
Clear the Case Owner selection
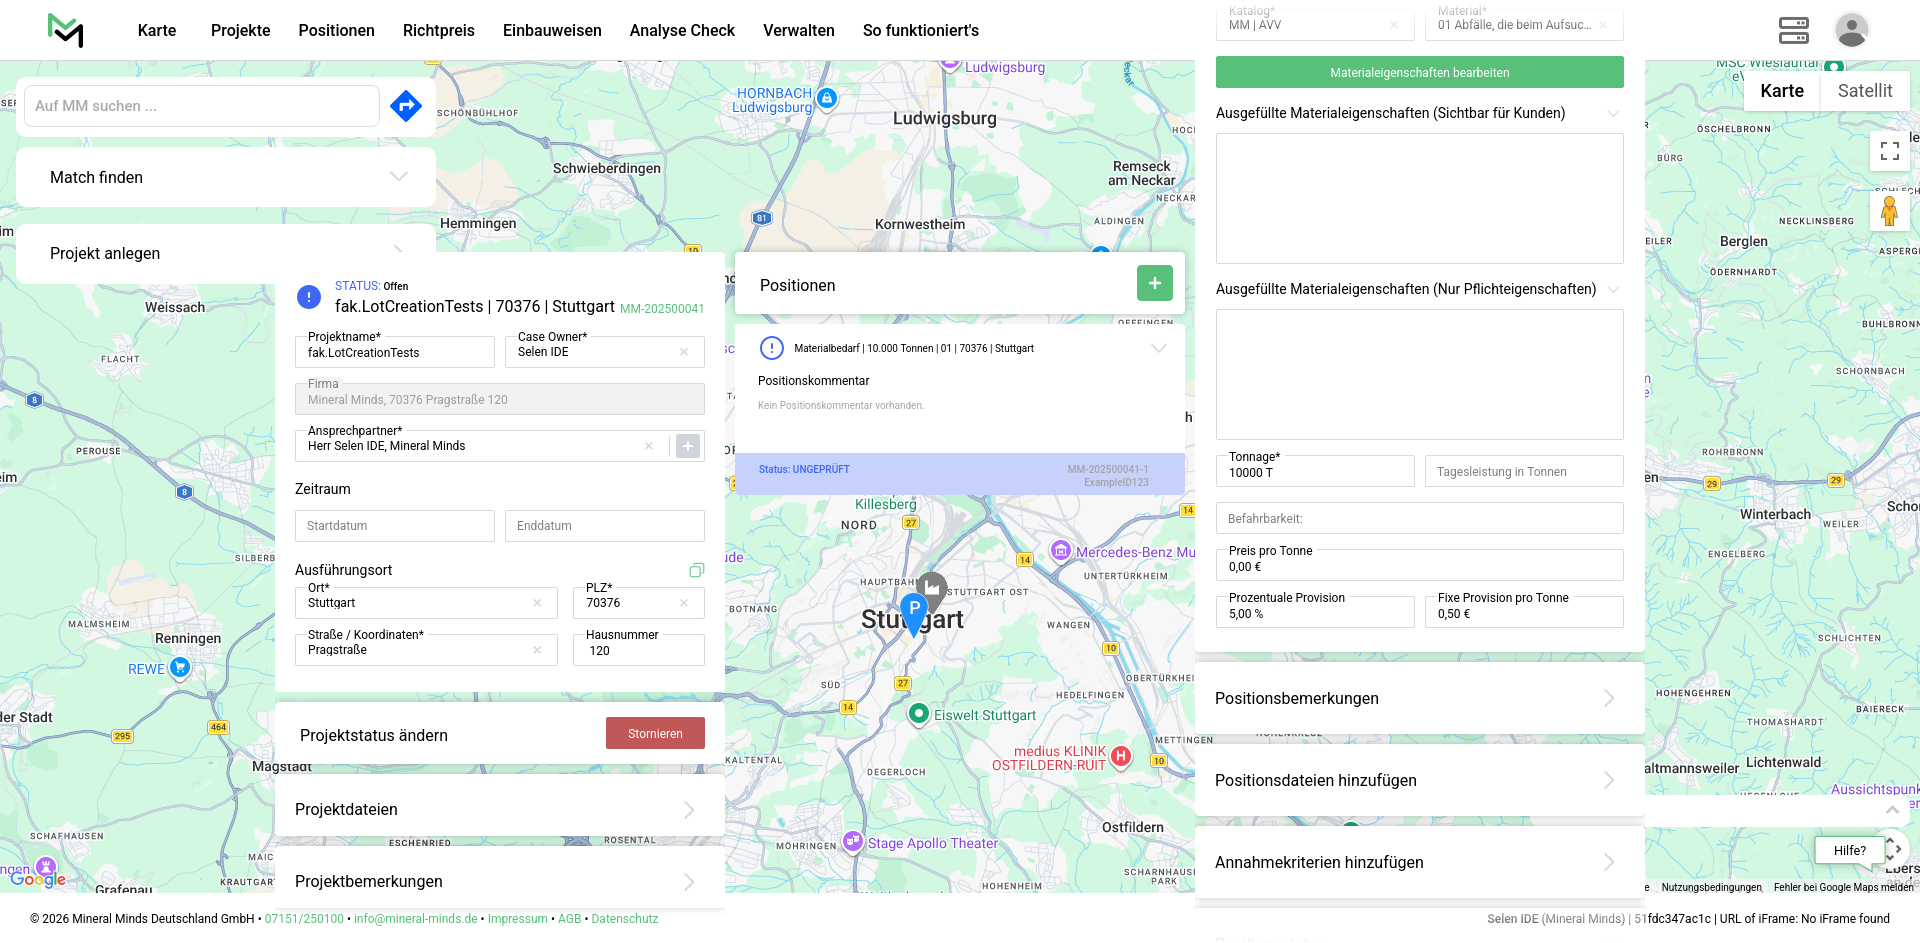pyautogui.click(x=684, y=352)
